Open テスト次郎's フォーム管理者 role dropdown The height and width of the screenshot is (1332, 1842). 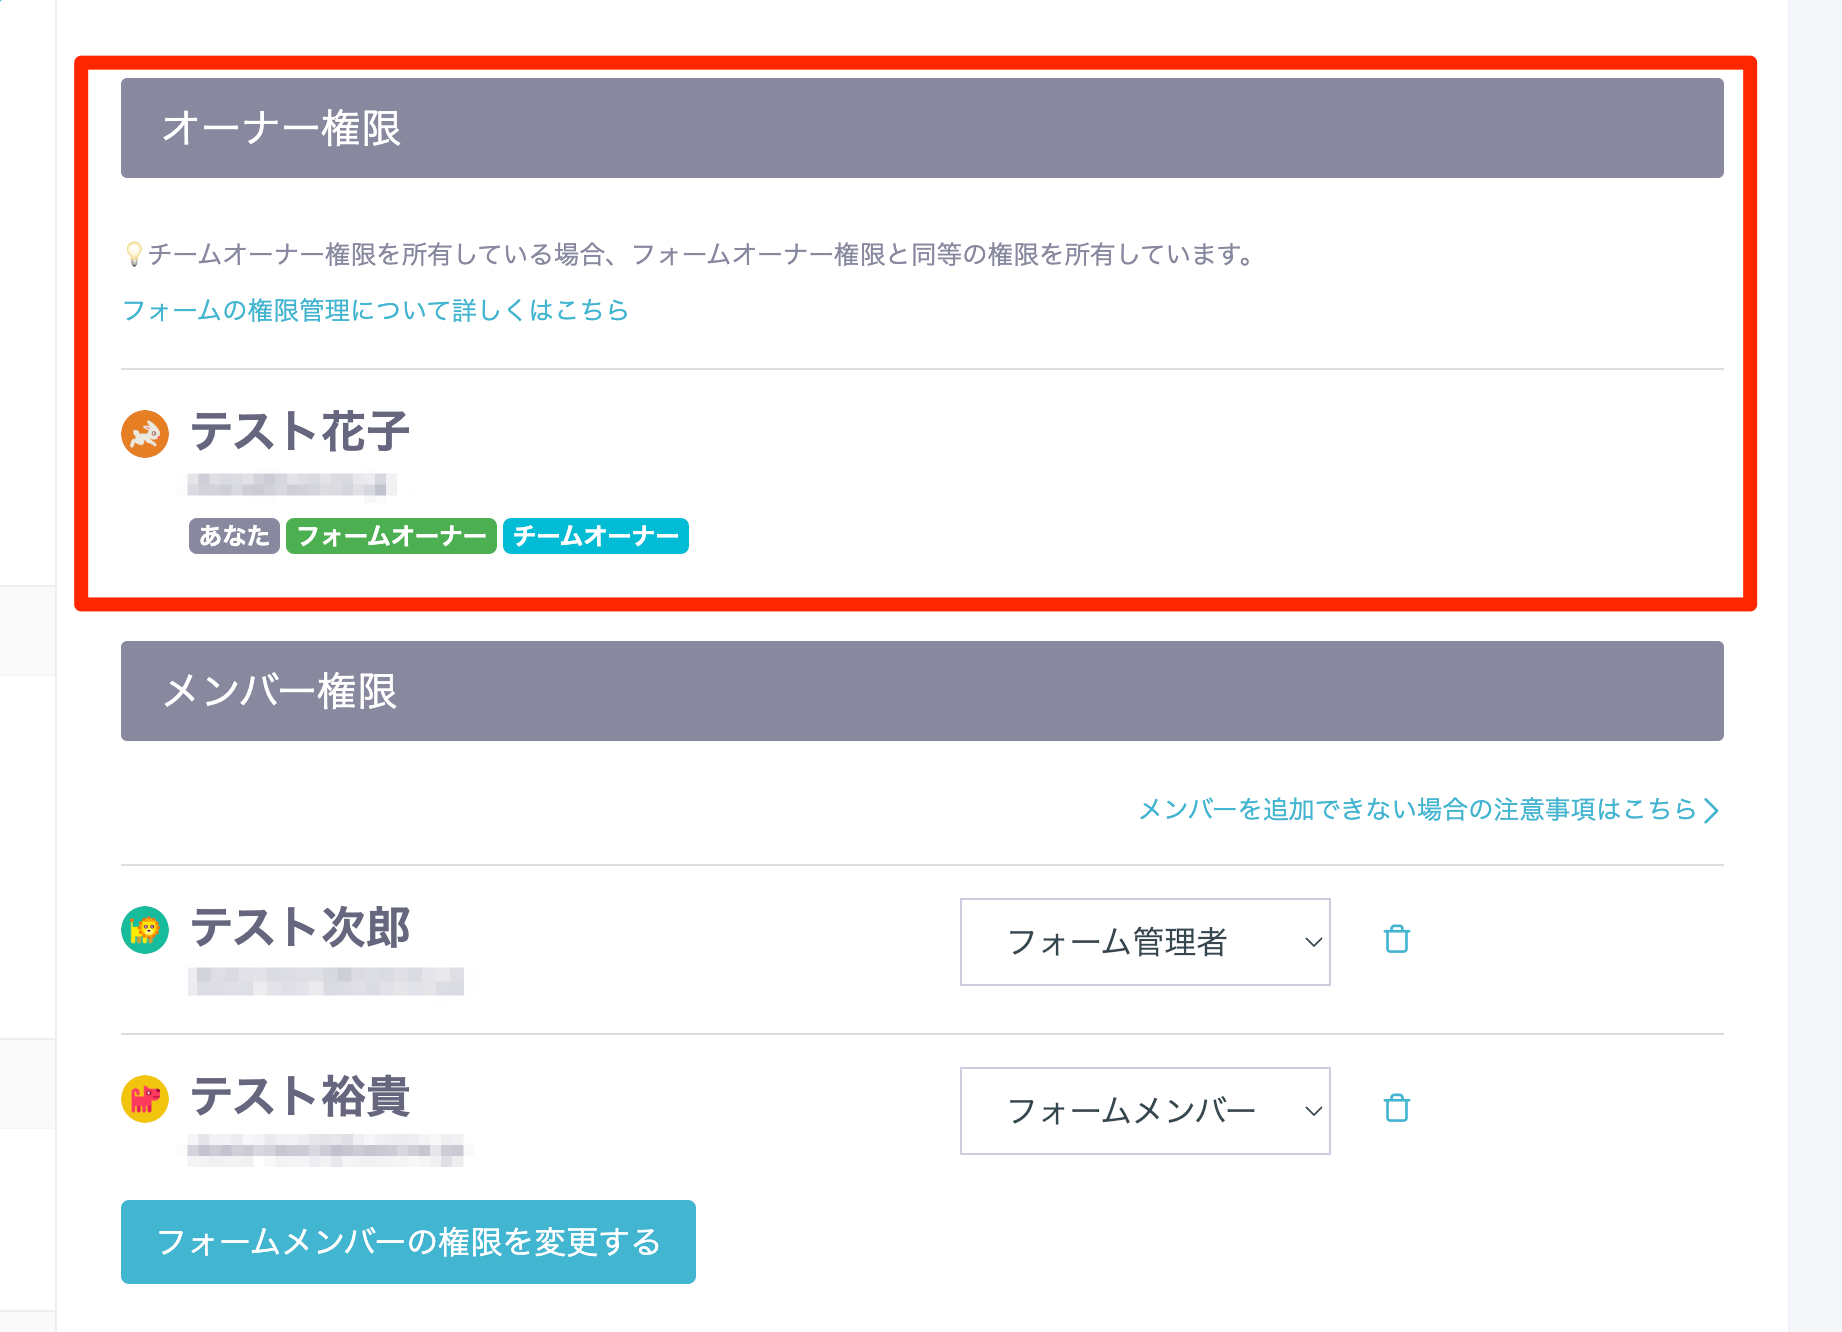(1144, 942)
